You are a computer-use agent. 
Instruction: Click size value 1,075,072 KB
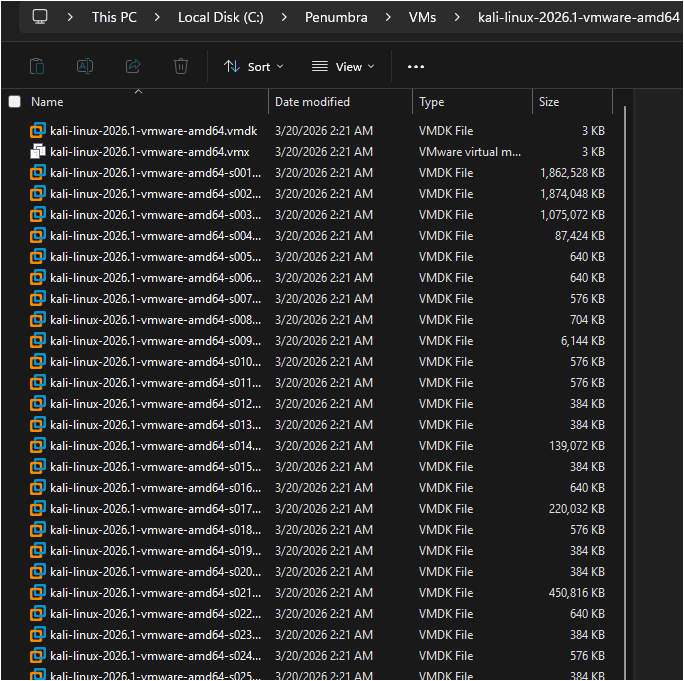pyautogui.click(x=572, y=215)
